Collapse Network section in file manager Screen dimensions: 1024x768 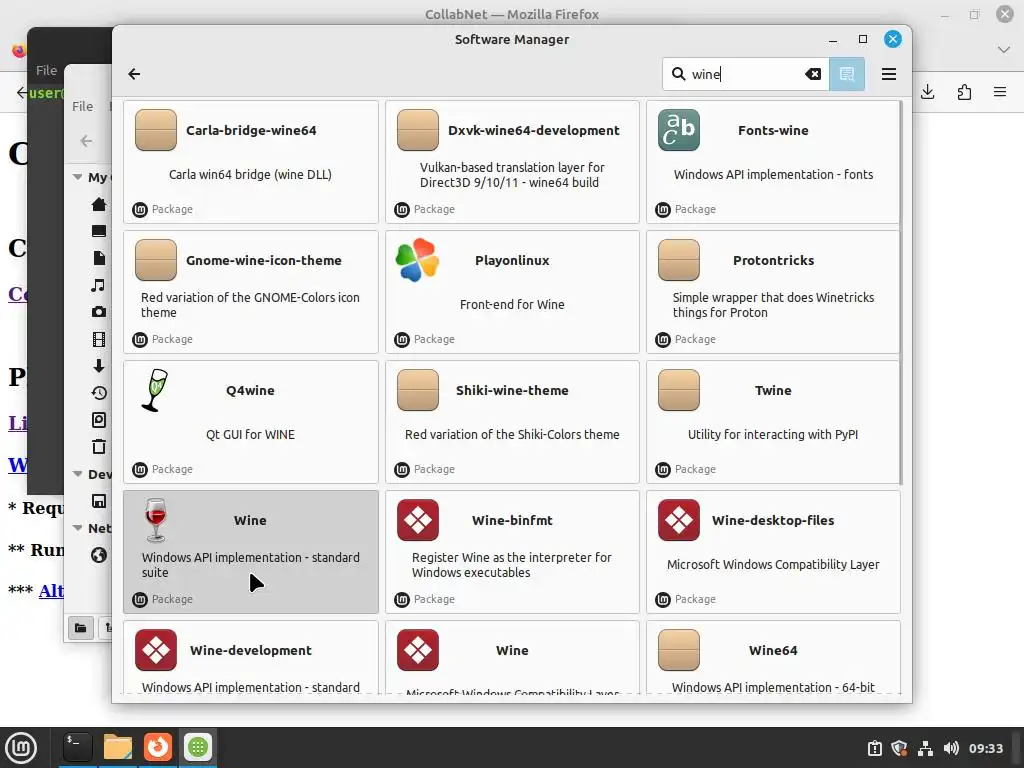tap(77, 528)
